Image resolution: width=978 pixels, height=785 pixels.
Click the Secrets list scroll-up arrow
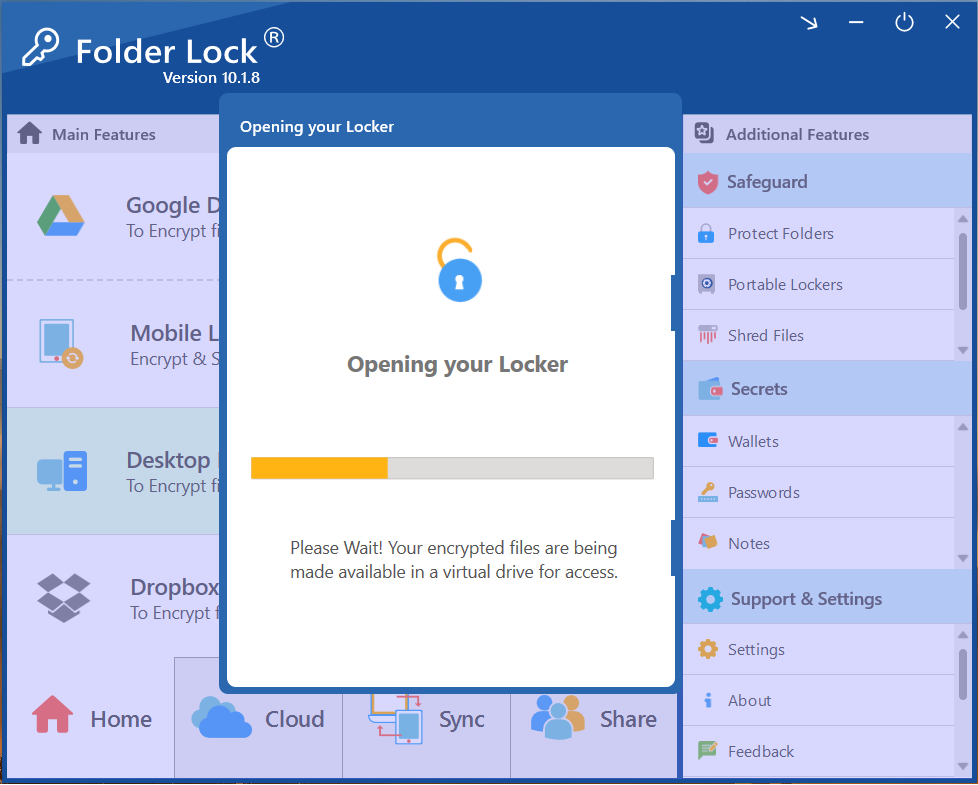[963, 426]
